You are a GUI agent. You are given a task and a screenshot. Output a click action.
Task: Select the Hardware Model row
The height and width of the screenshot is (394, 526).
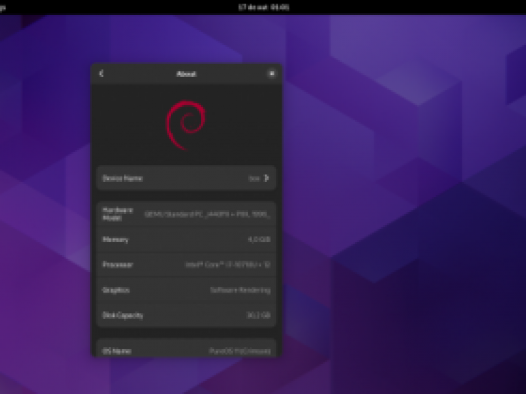coord(186,214)
